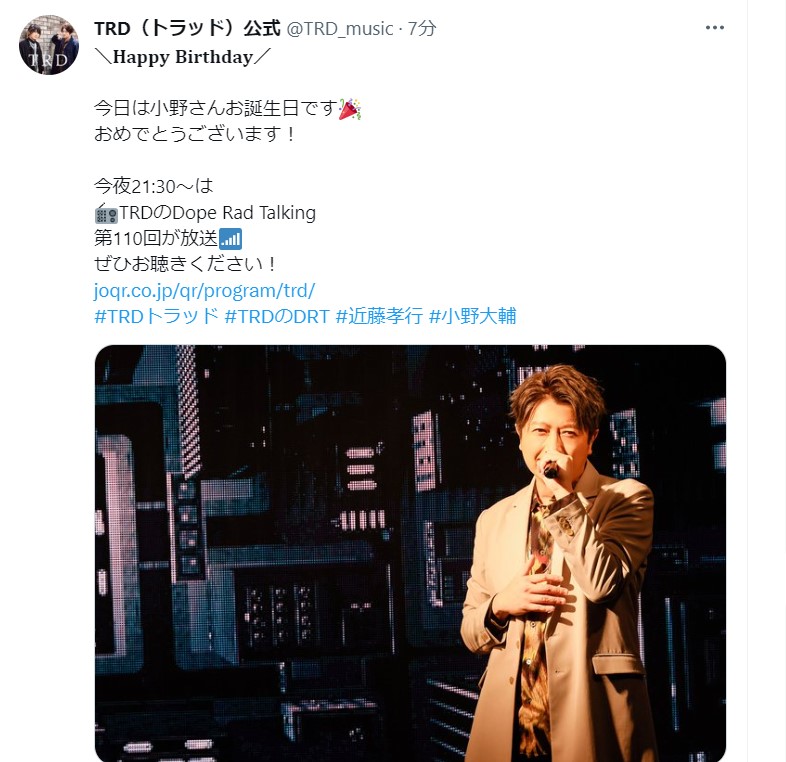Open the @TRD_music handle link
Image resolution: width=786 pixels, height=762 pixels.
point(339,29)
